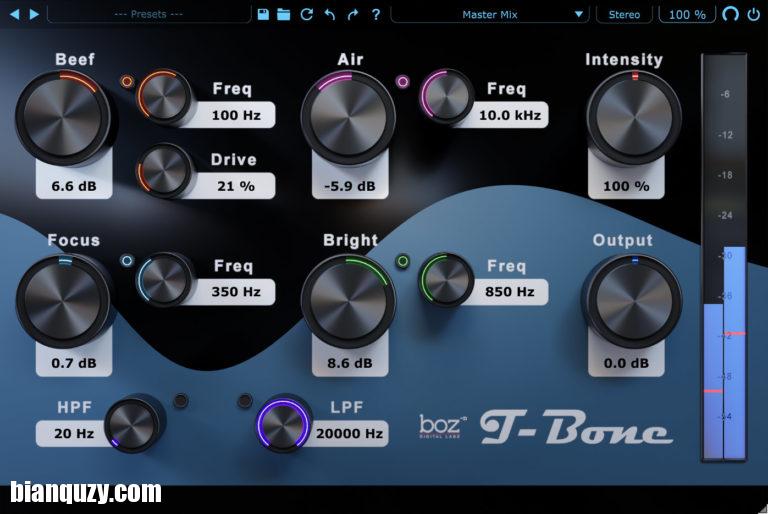Click the output level meter

click(x=724, y=257)
